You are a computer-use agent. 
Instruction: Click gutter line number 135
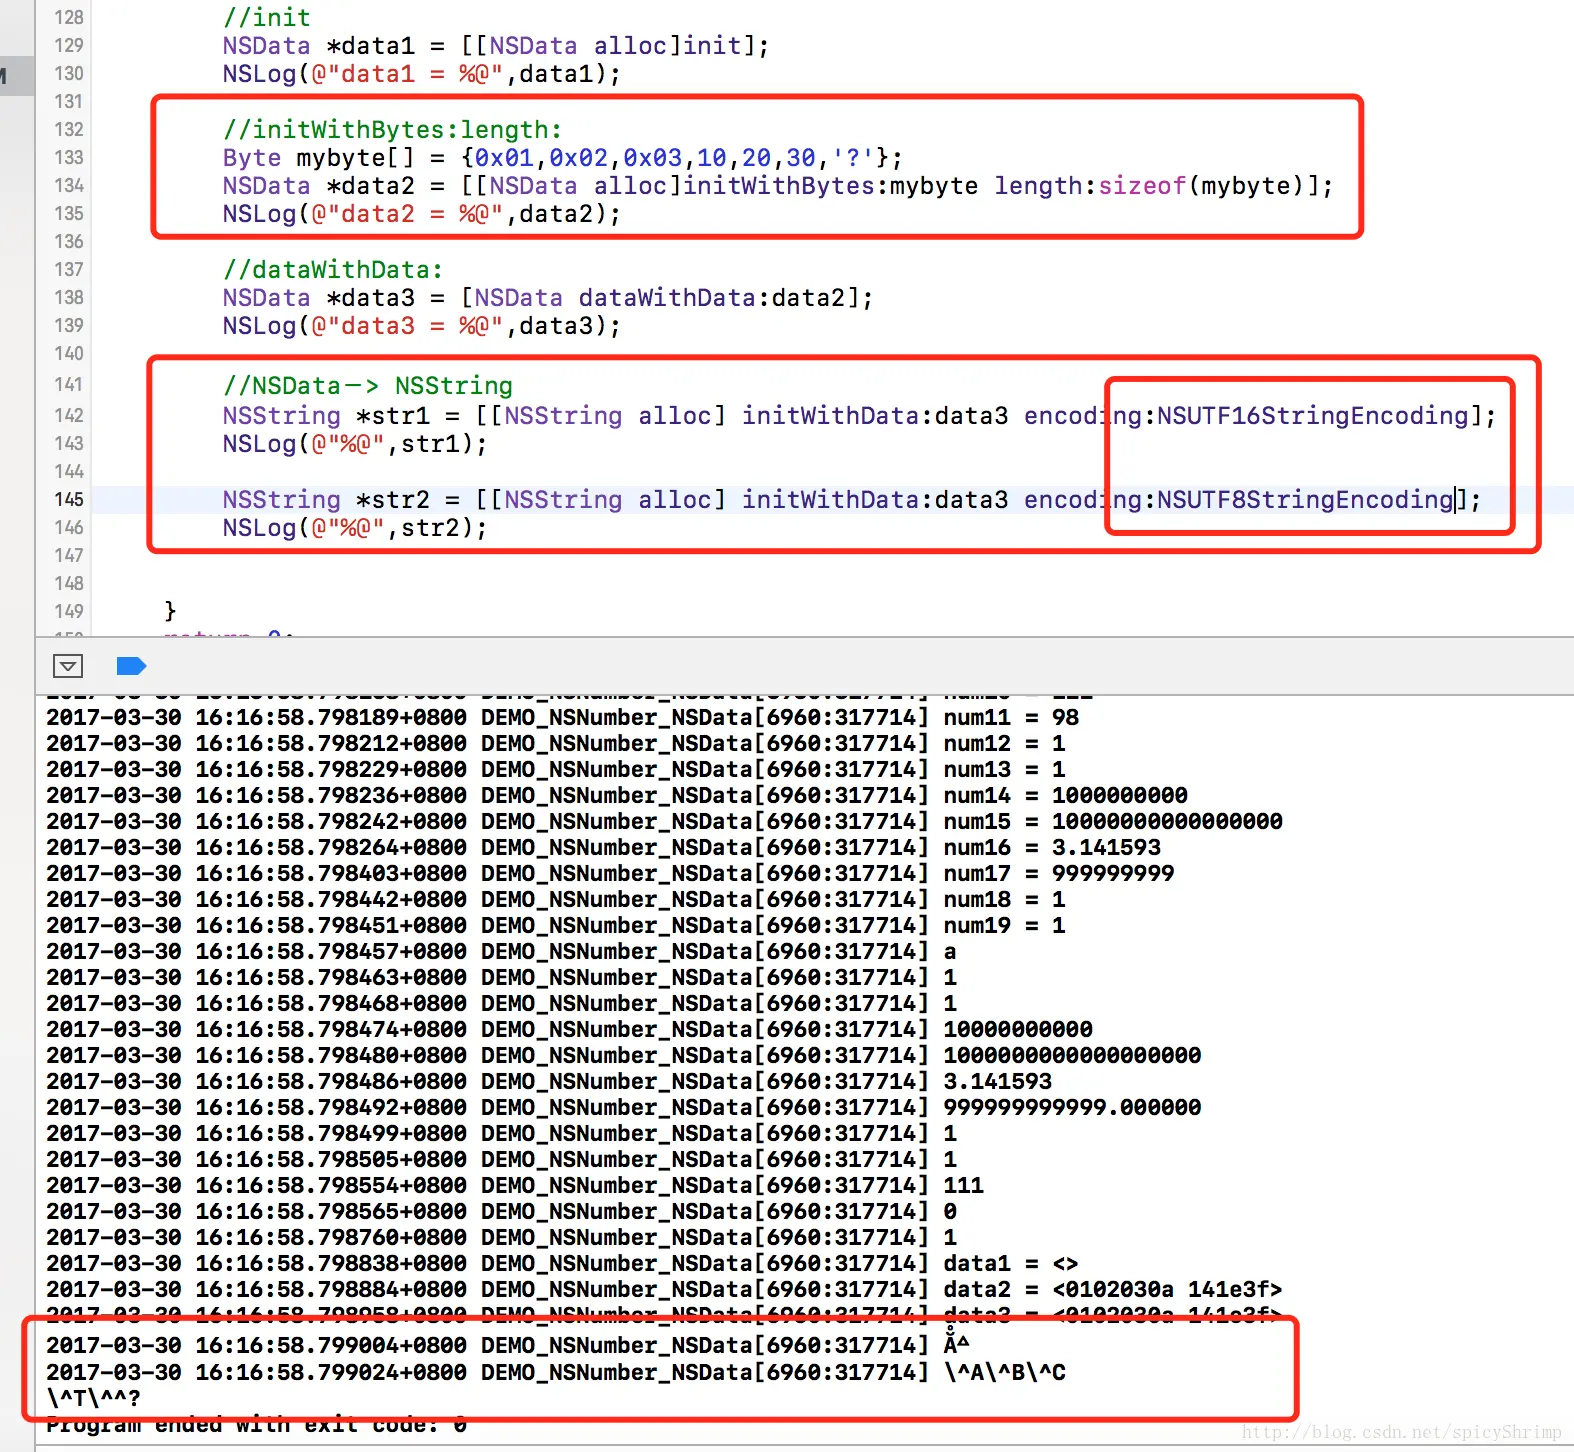pyautogui.click(x=69, y=213)
